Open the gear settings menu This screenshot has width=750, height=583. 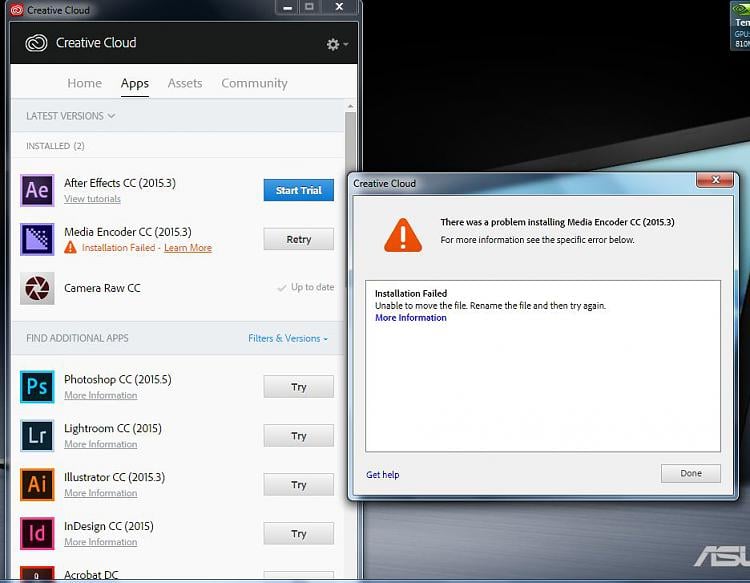(x=337, y=44)
